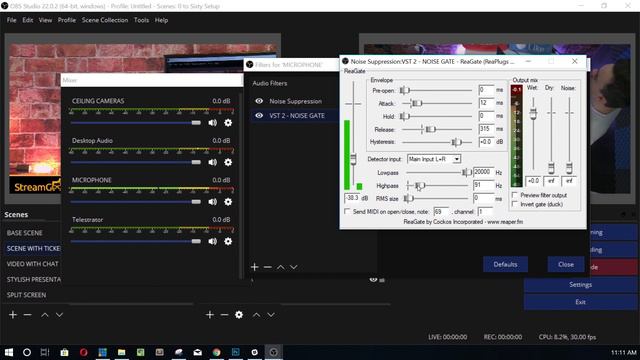Image resolution: width=640 pixels, height=360 pixels.
Task: Click the Attack slider handle
Action: 416,103
